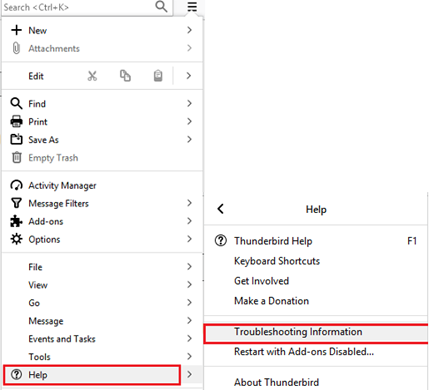Go back using the Help panel arrow
The image size is (429, 390).
point(220,209)
